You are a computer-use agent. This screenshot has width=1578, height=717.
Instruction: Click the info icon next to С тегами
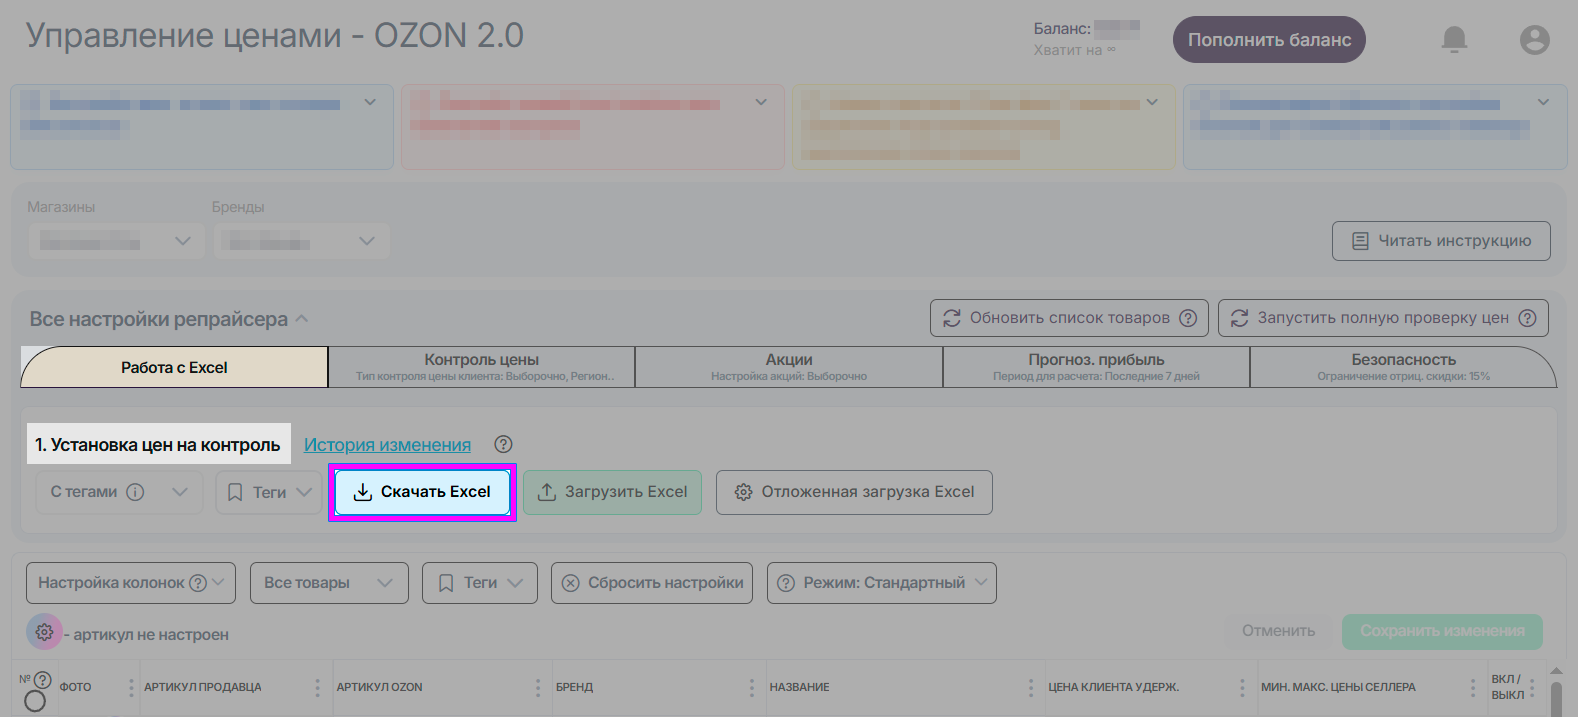click(x=135, y=492)
